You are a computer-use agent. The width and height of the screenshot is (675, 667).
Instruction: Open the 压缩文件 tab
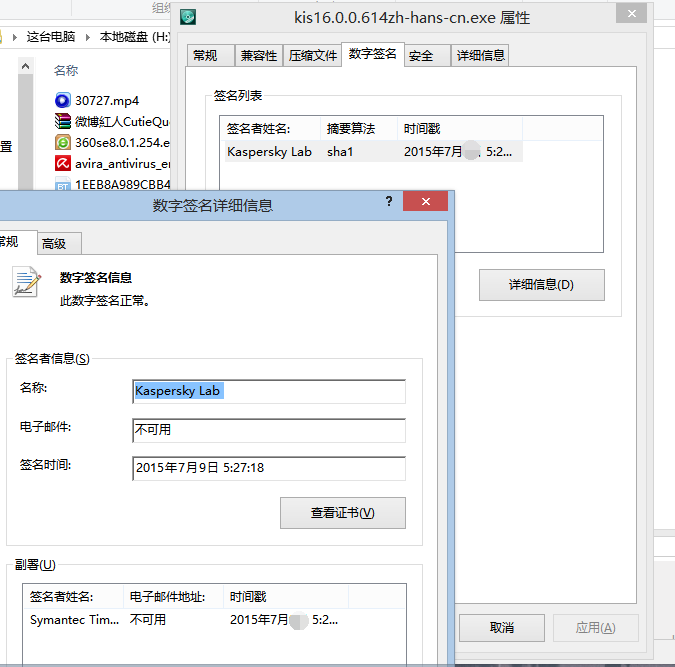tap(313, 56)
